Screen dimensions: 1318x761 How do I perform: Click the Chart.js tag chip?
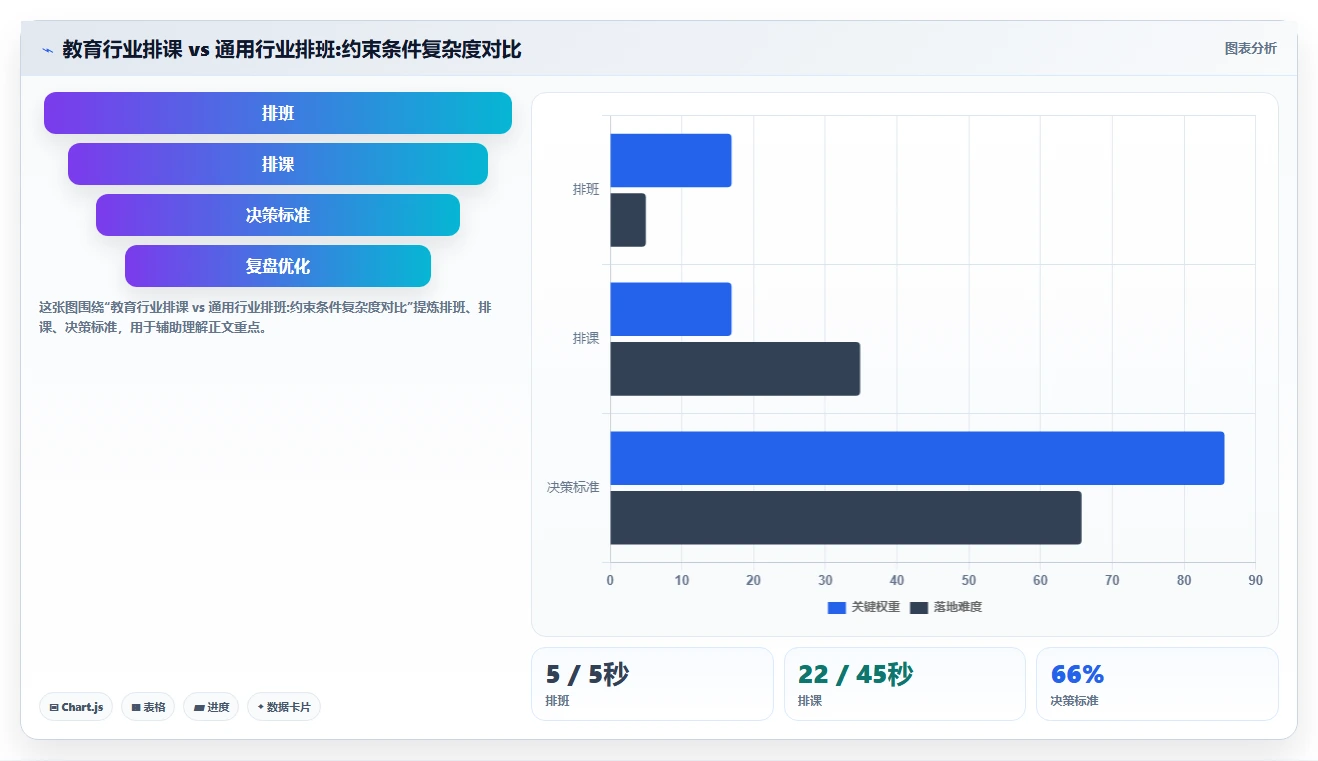click(x=77, y=707)
